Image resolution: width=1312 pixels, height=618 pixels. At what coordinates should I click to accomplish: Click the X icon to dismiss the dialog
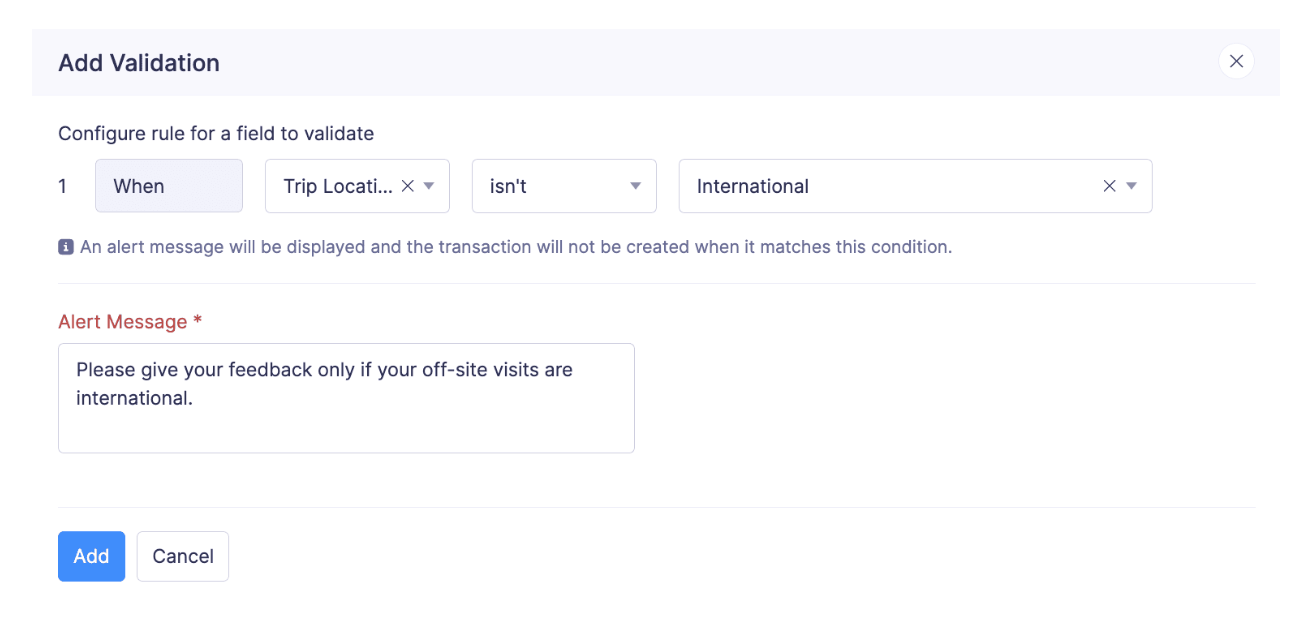tap(1236, 61)
